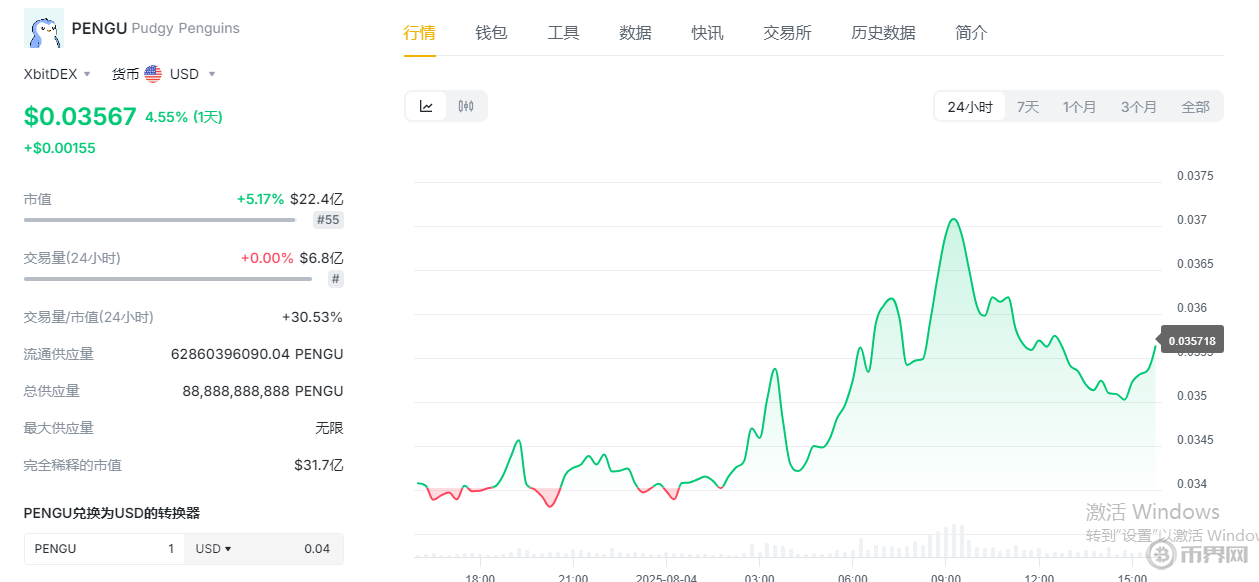The height and width of the screenshot is (582, 1259).
Task: Click the 4.55% (1天) change text
Action: pos(184,117)
